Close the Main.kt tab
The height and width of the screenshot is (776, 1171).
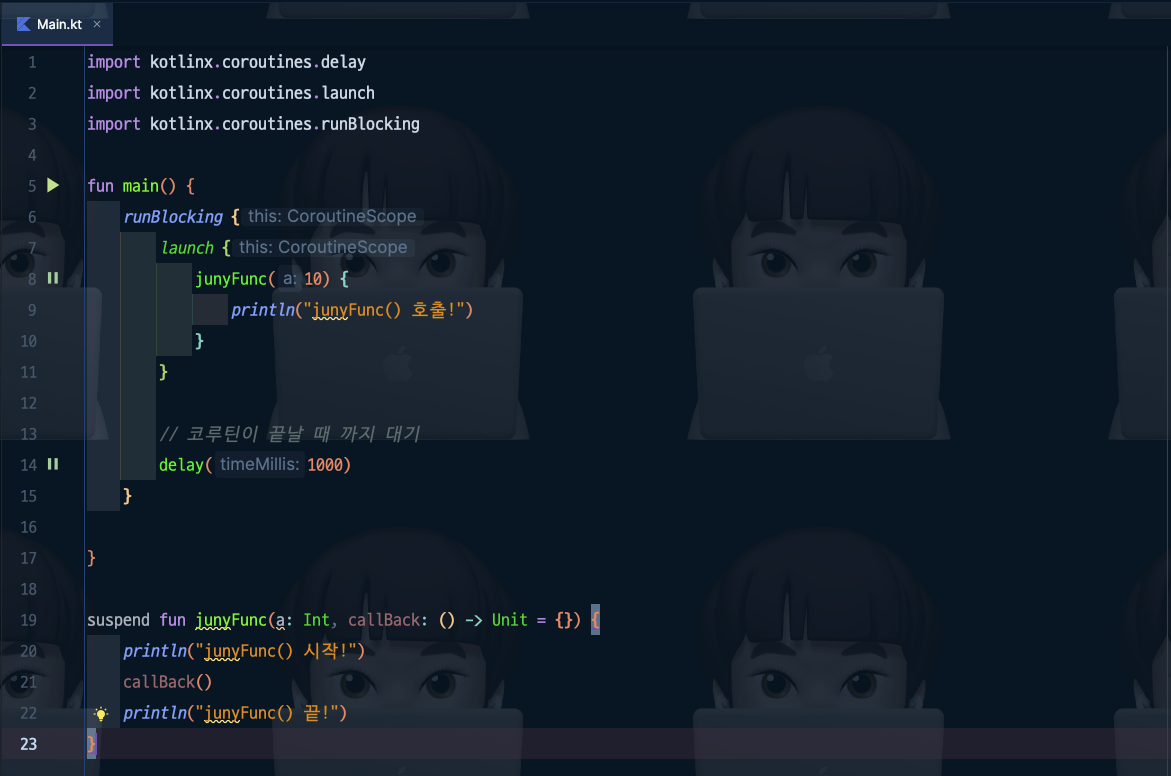pyautogui.click(x=97, y=24)
